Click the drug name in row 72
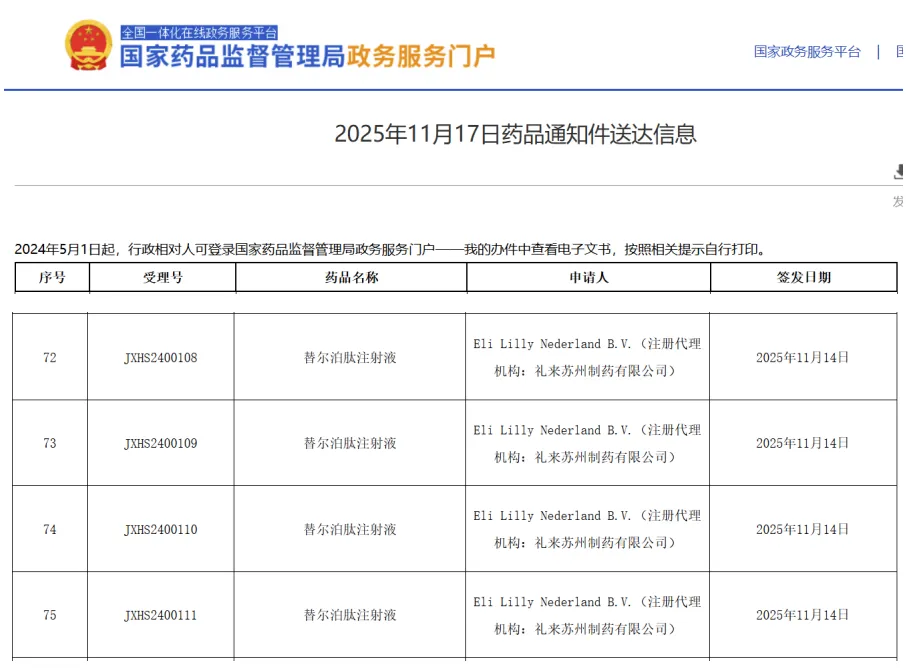906x670 pixels. click(350, 357)
